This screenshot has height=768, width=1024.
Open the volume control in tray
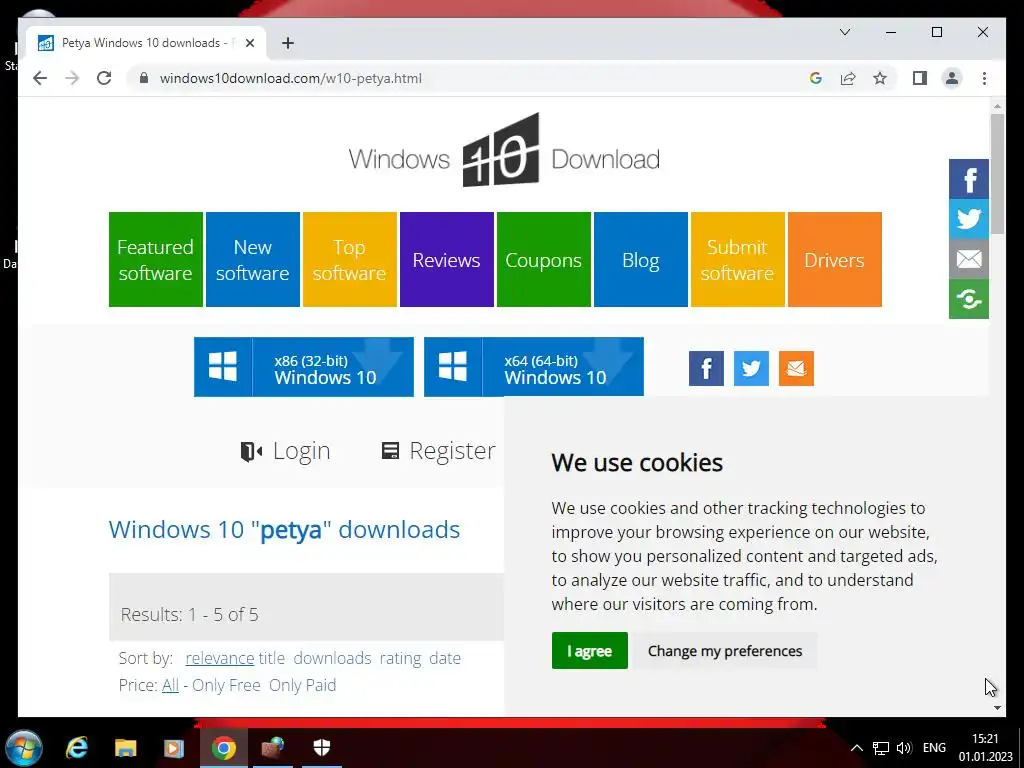(x=904, y=748)
